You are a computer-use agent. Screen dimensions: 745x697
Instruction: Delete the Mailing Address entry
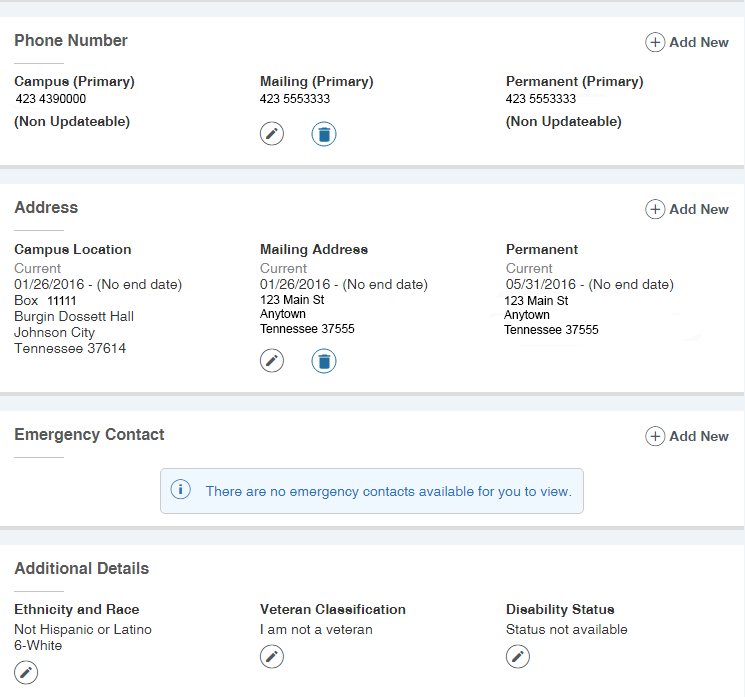click(x=323, y=361)
